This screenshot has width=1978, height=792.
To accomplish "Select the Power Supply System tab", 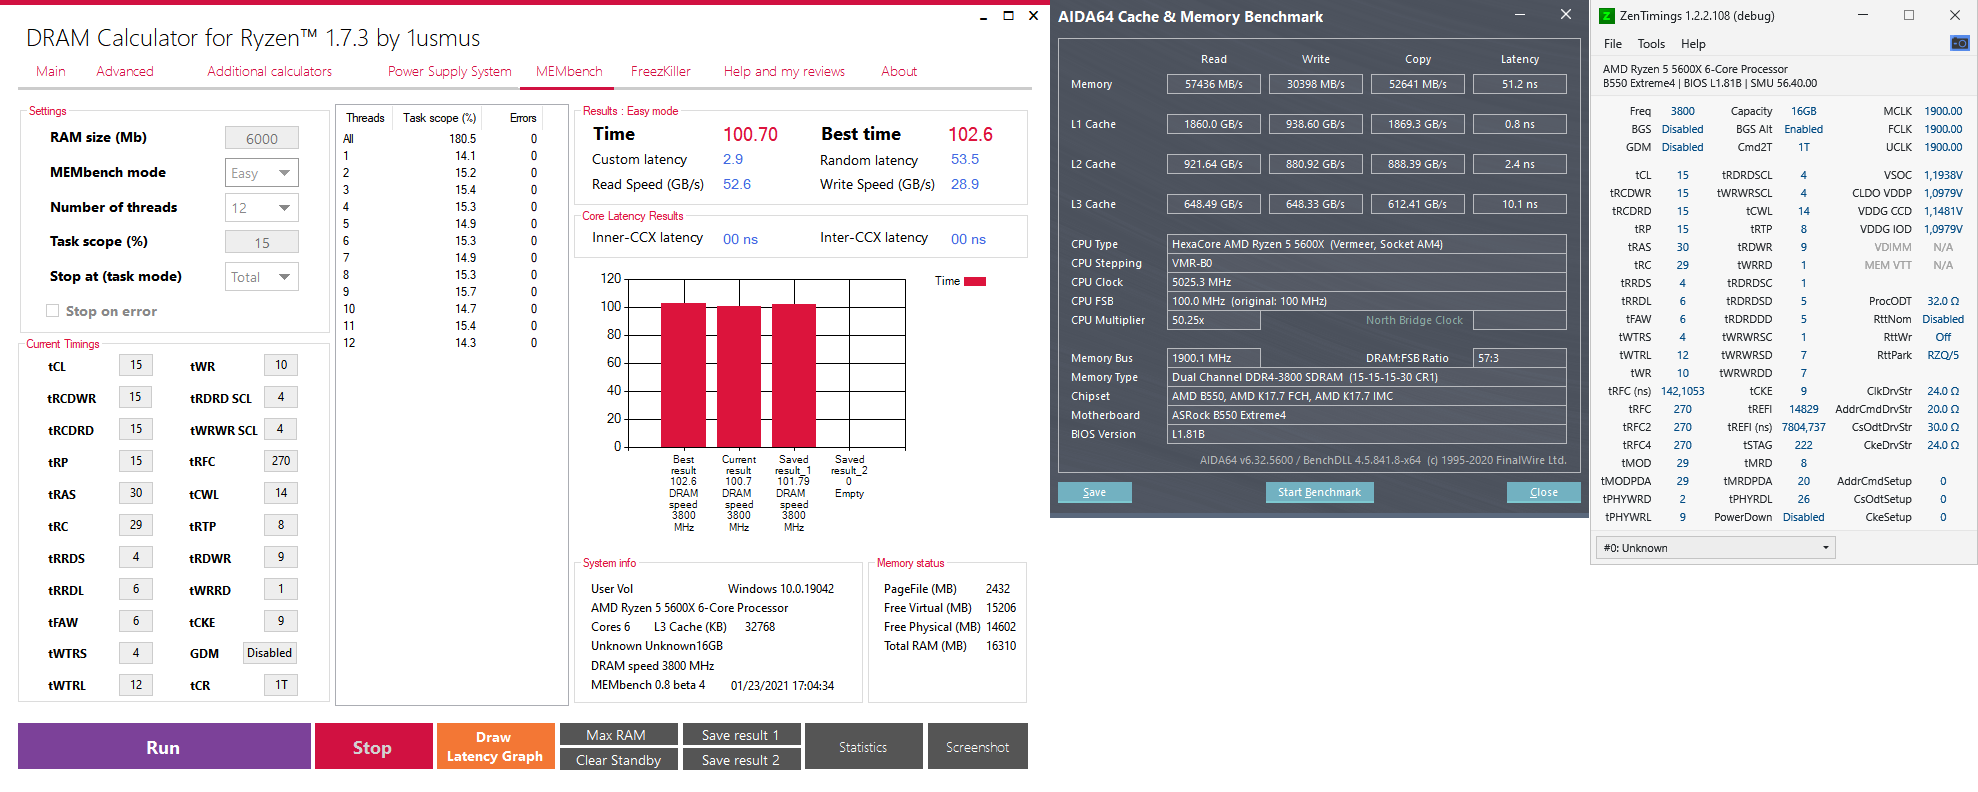I will [450, 72].
